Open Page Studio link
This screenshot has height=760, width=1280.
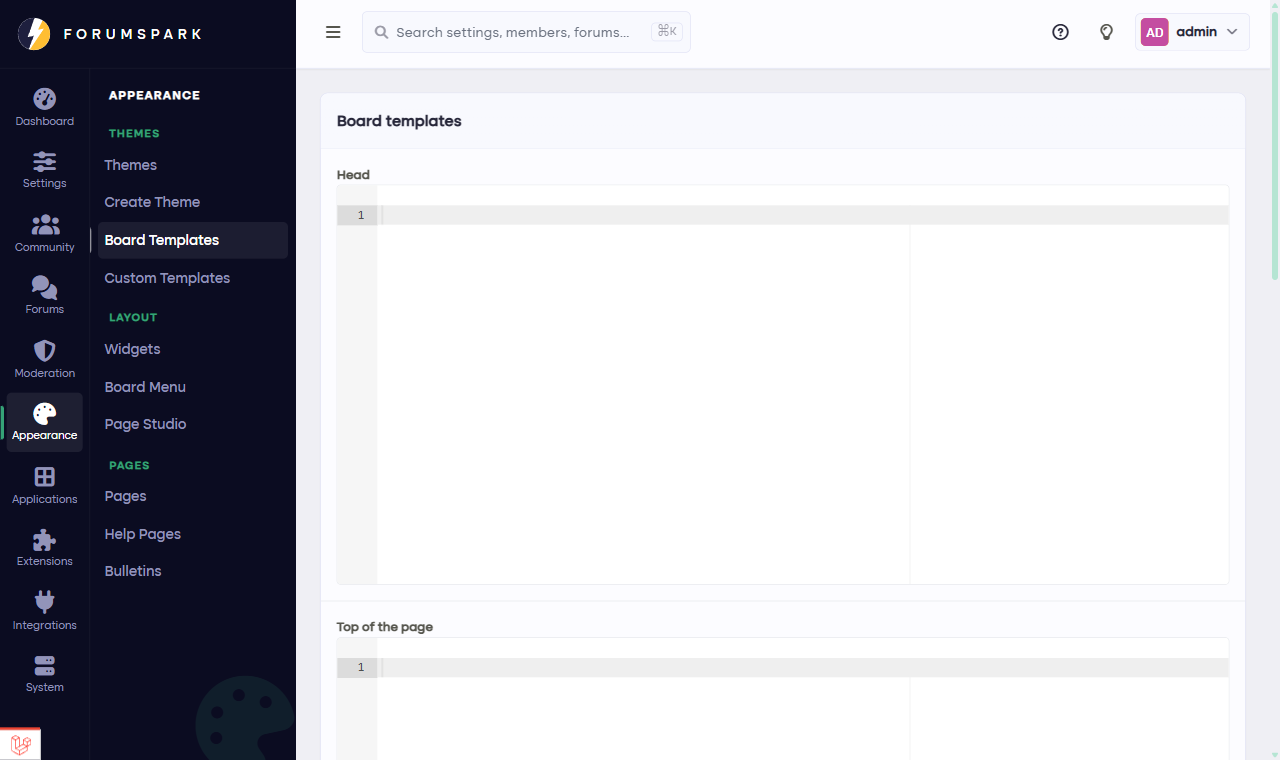(x=145, y=424)
